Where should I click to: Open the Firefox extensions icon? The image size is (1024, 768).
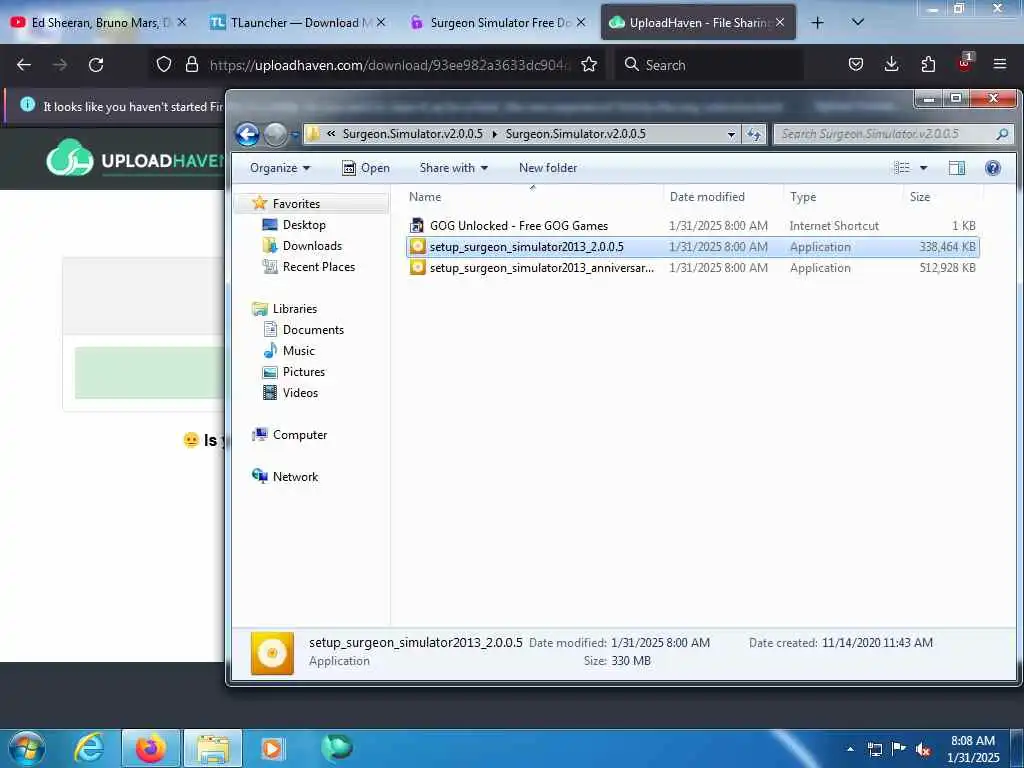coord(928,64)
